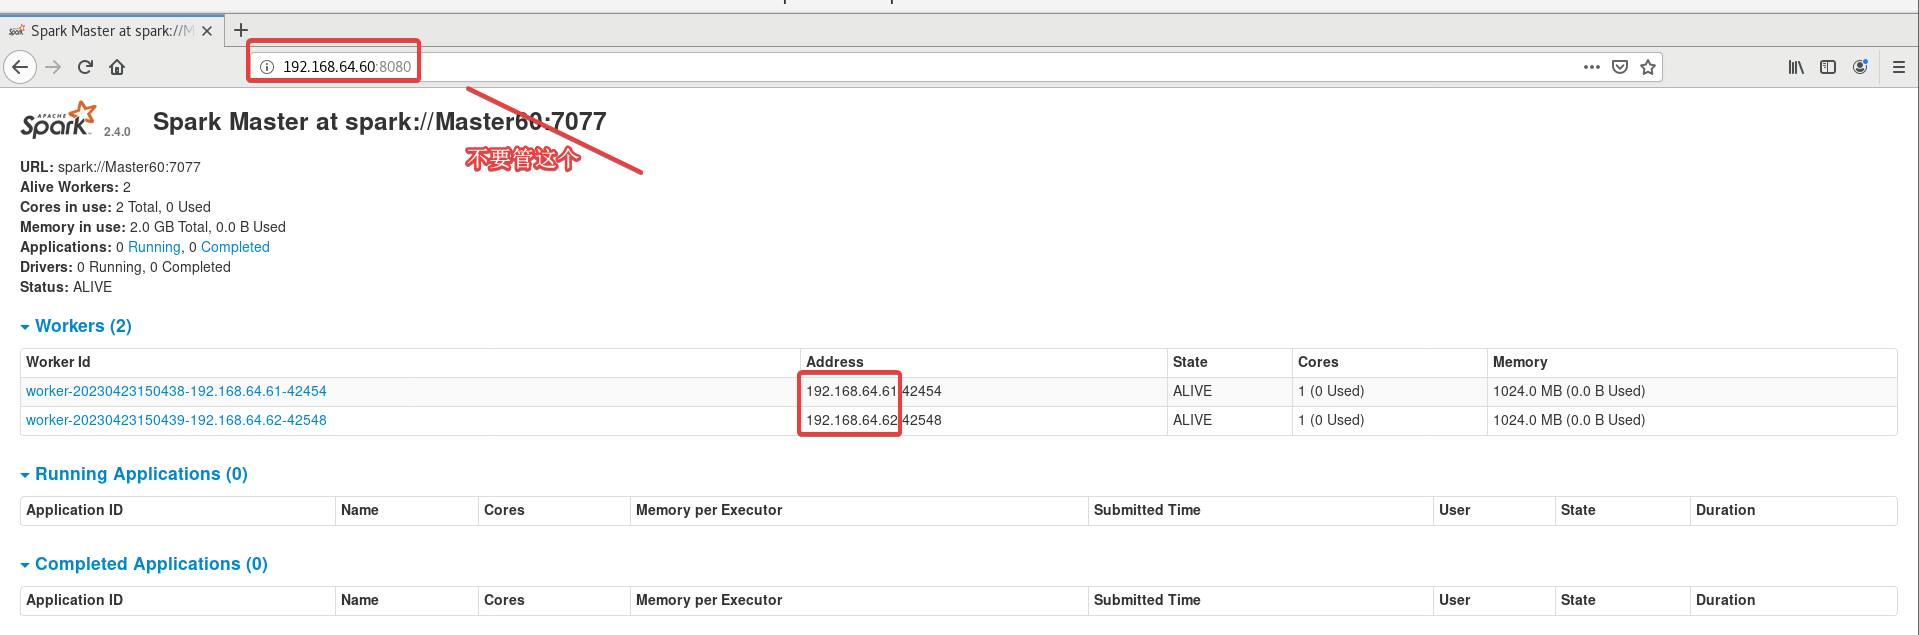Focus the address bar URL 192.168.64.60:8080
This screenshot has width=1919, height=635.
[x=346, y=67]
